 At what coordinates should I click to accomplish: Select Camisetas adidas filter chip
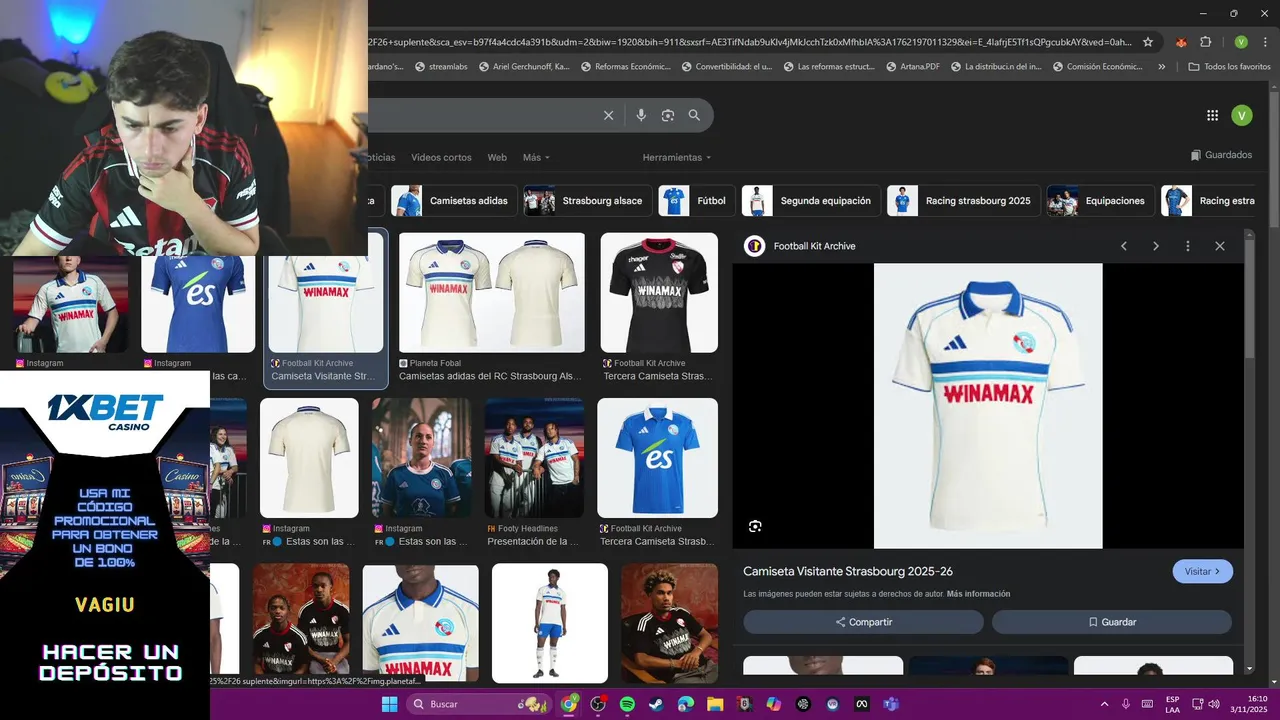coord(454,200)
